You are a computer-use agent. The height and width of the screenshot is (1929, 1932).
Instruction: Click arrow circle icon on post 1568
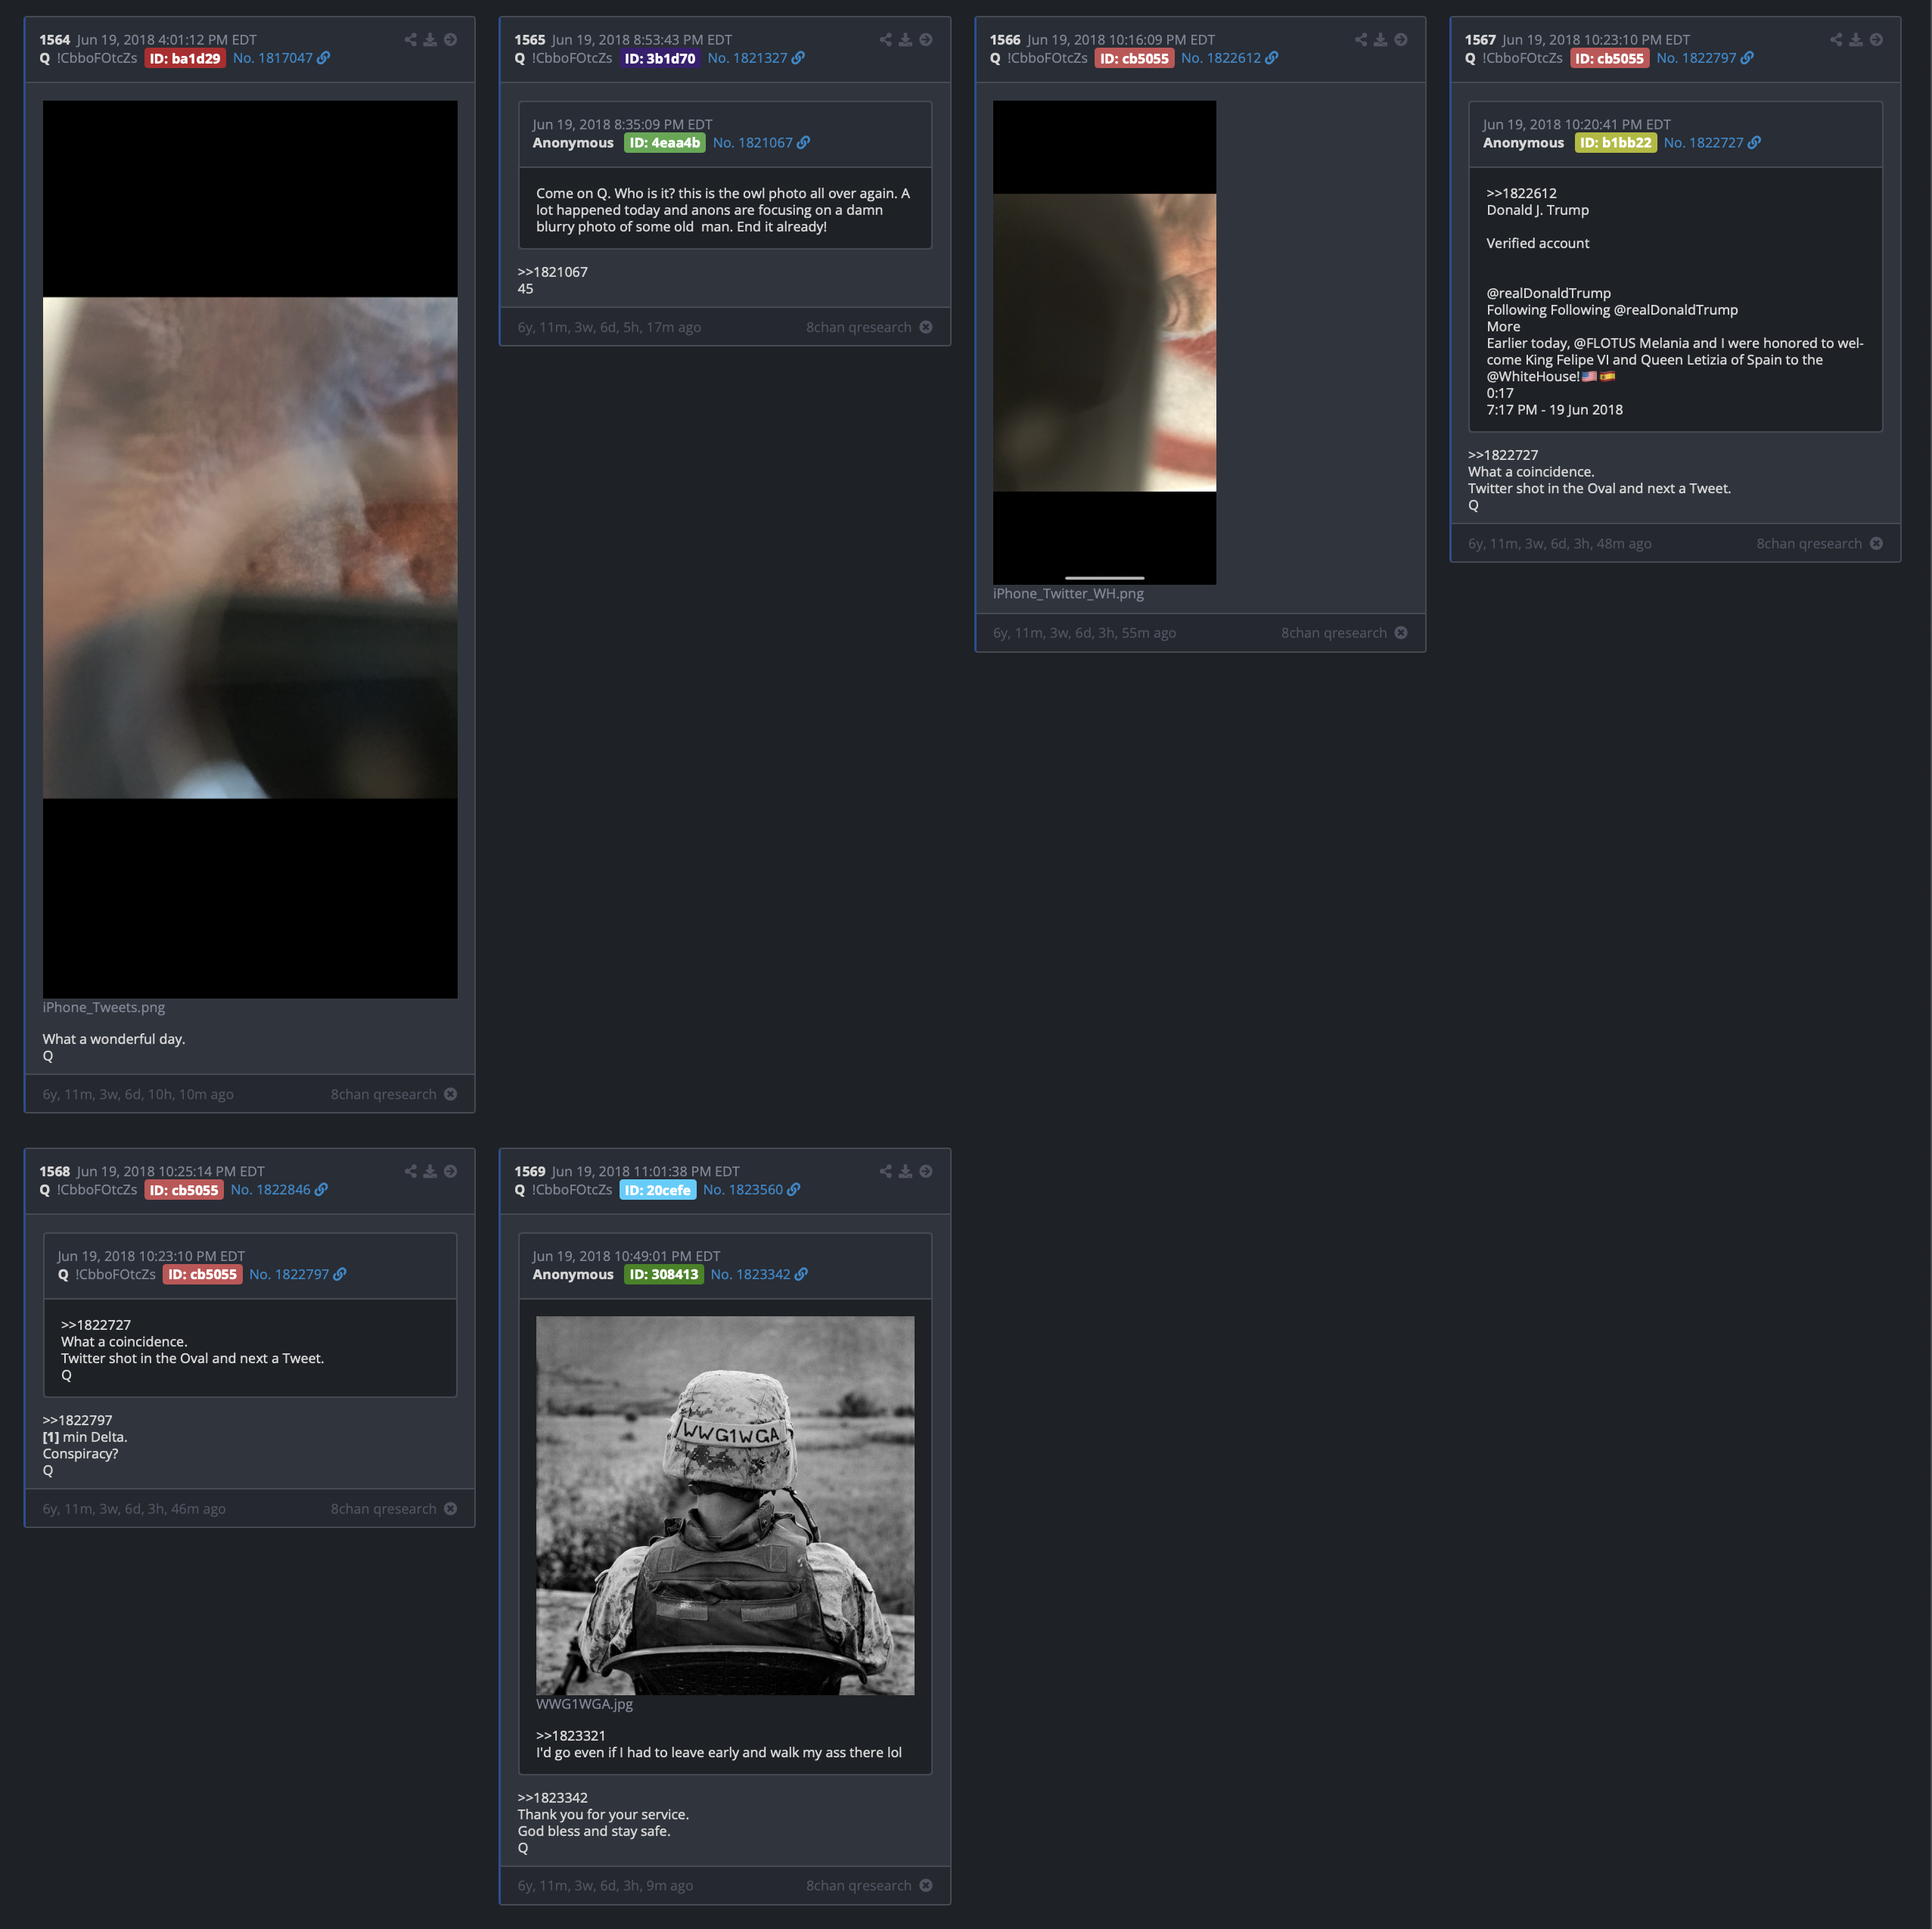[451, 1171]
